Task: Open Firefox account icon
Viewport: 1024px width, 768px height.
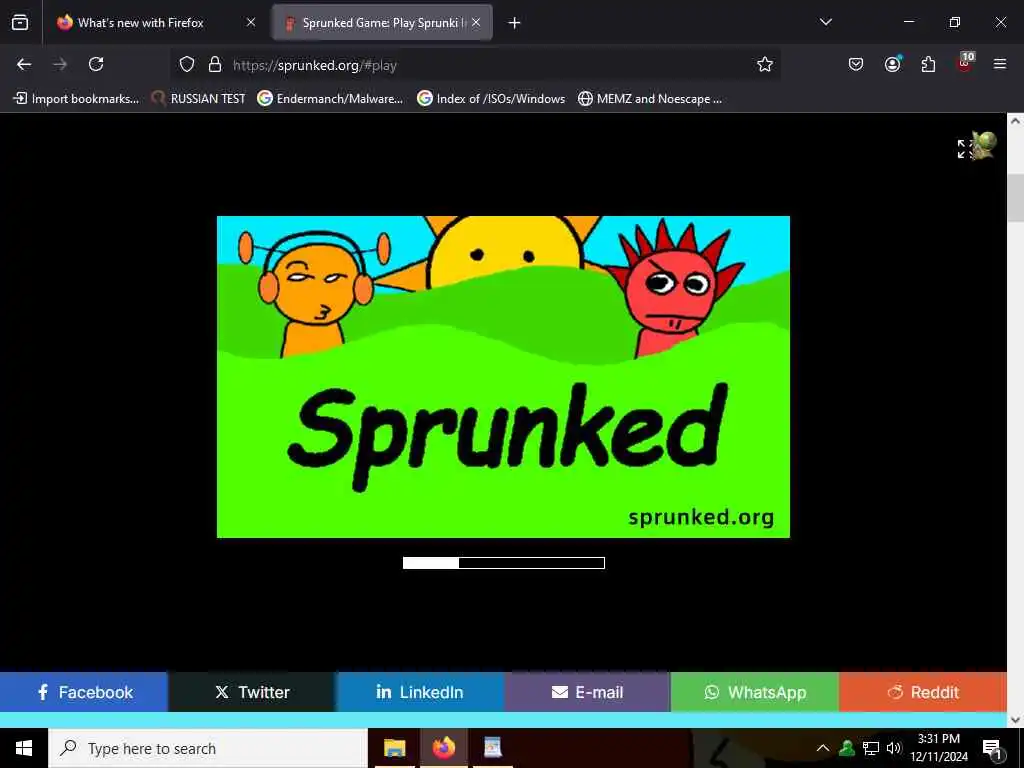Action: coord(892,64)
